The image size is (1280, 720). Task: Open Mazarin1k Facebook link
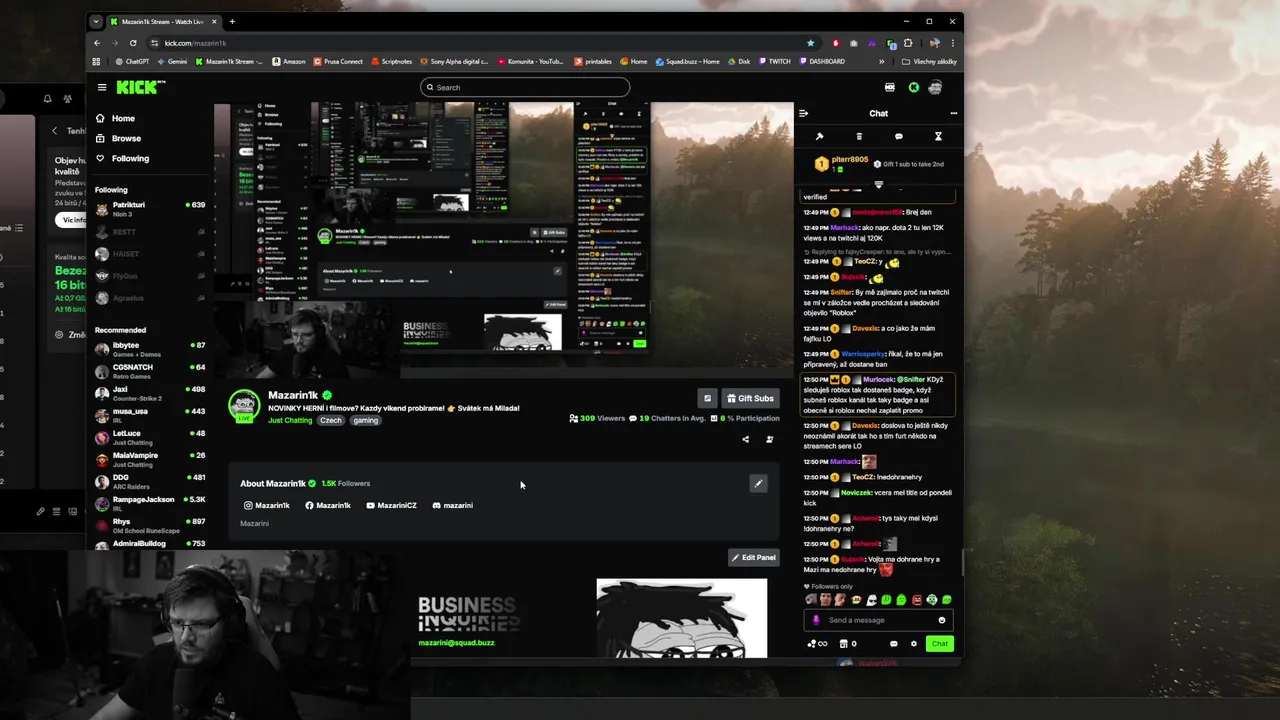tap(328, 505)
